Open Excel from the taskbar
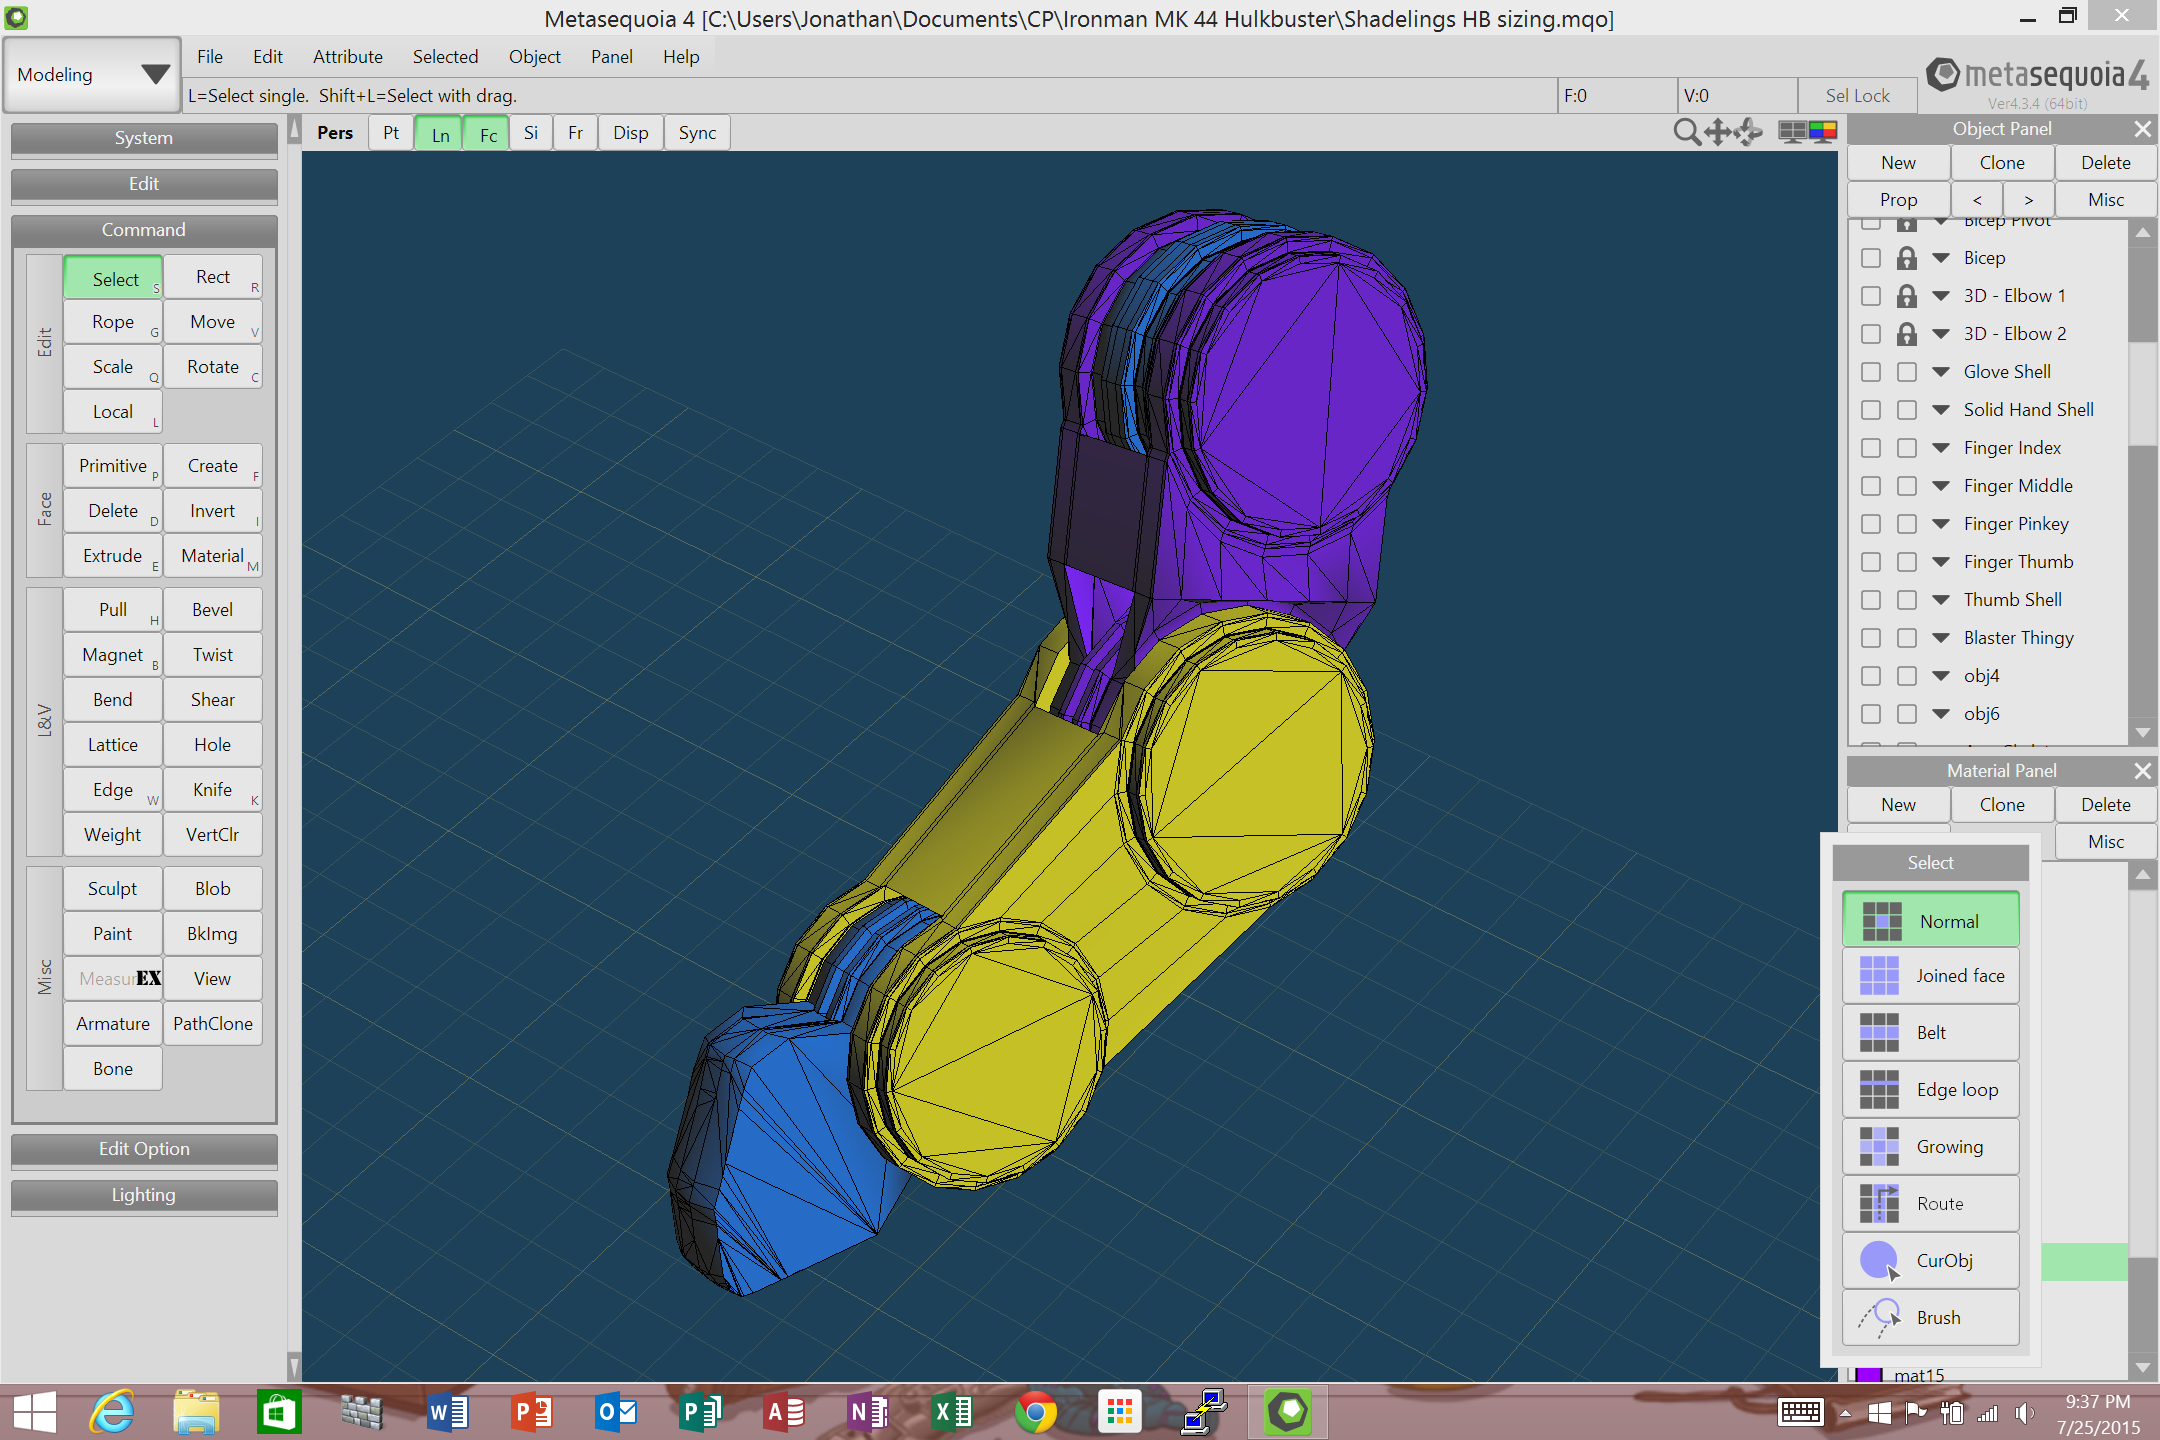 pos(952,1412)
